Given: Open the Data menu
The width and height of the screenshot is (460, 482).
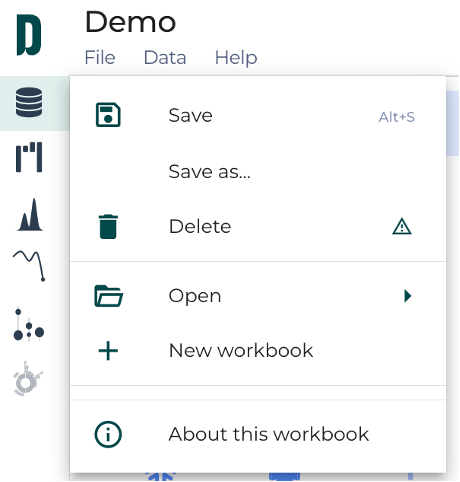Looking at the screenshot, I should (x=165, y=57).
